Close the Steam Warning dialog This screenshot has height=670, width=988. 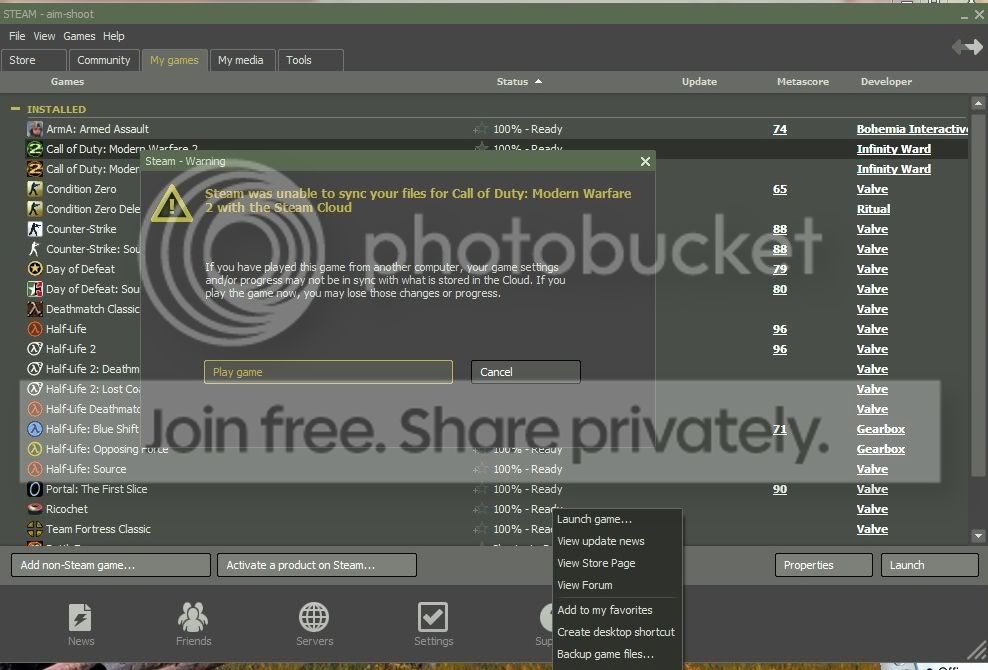tap(645, 161)
